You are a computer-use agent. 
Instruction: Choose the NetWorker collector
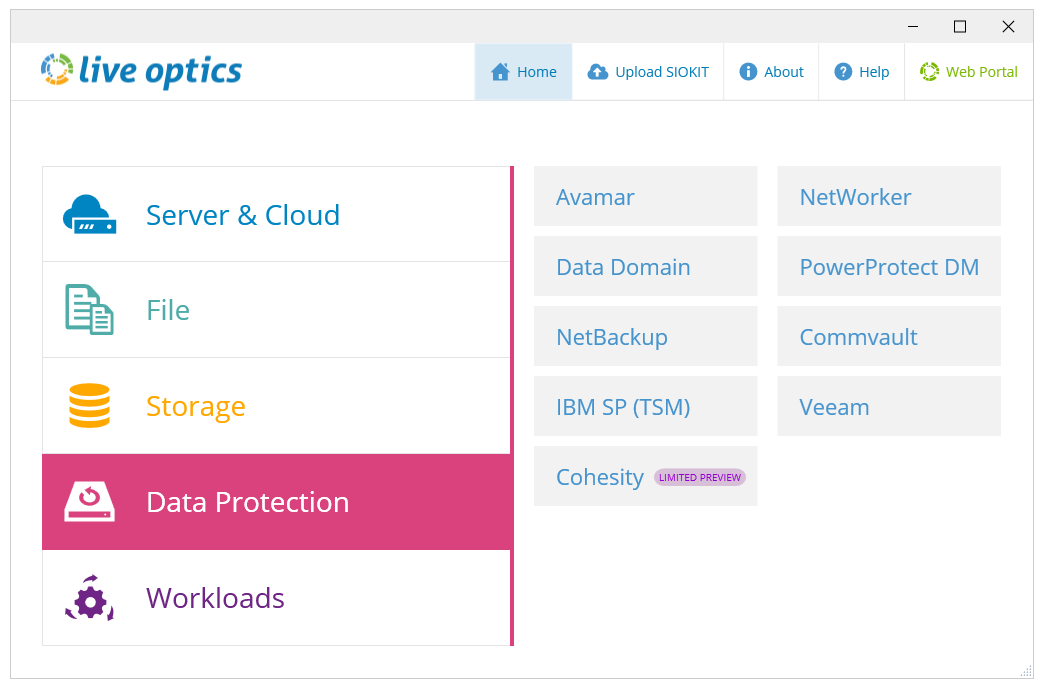pyautogui.click(x=889, y=196)
